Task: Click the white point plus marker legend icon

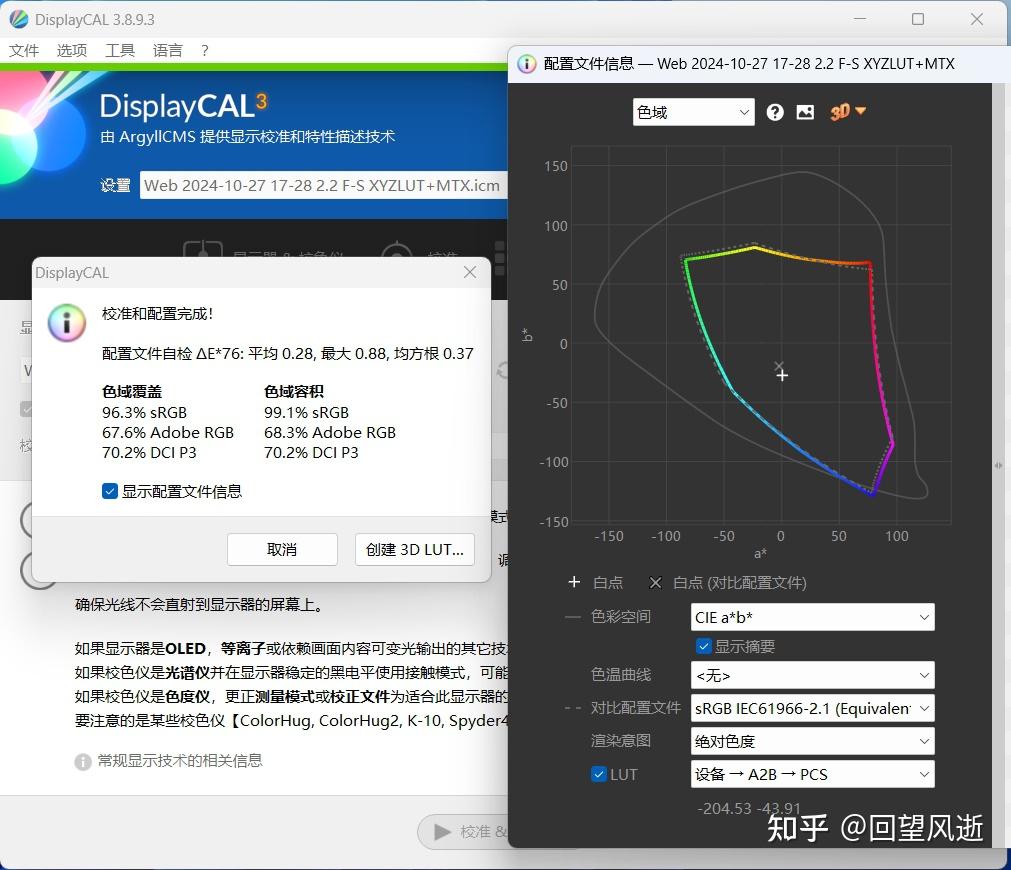Action: (x=574, y=582)
